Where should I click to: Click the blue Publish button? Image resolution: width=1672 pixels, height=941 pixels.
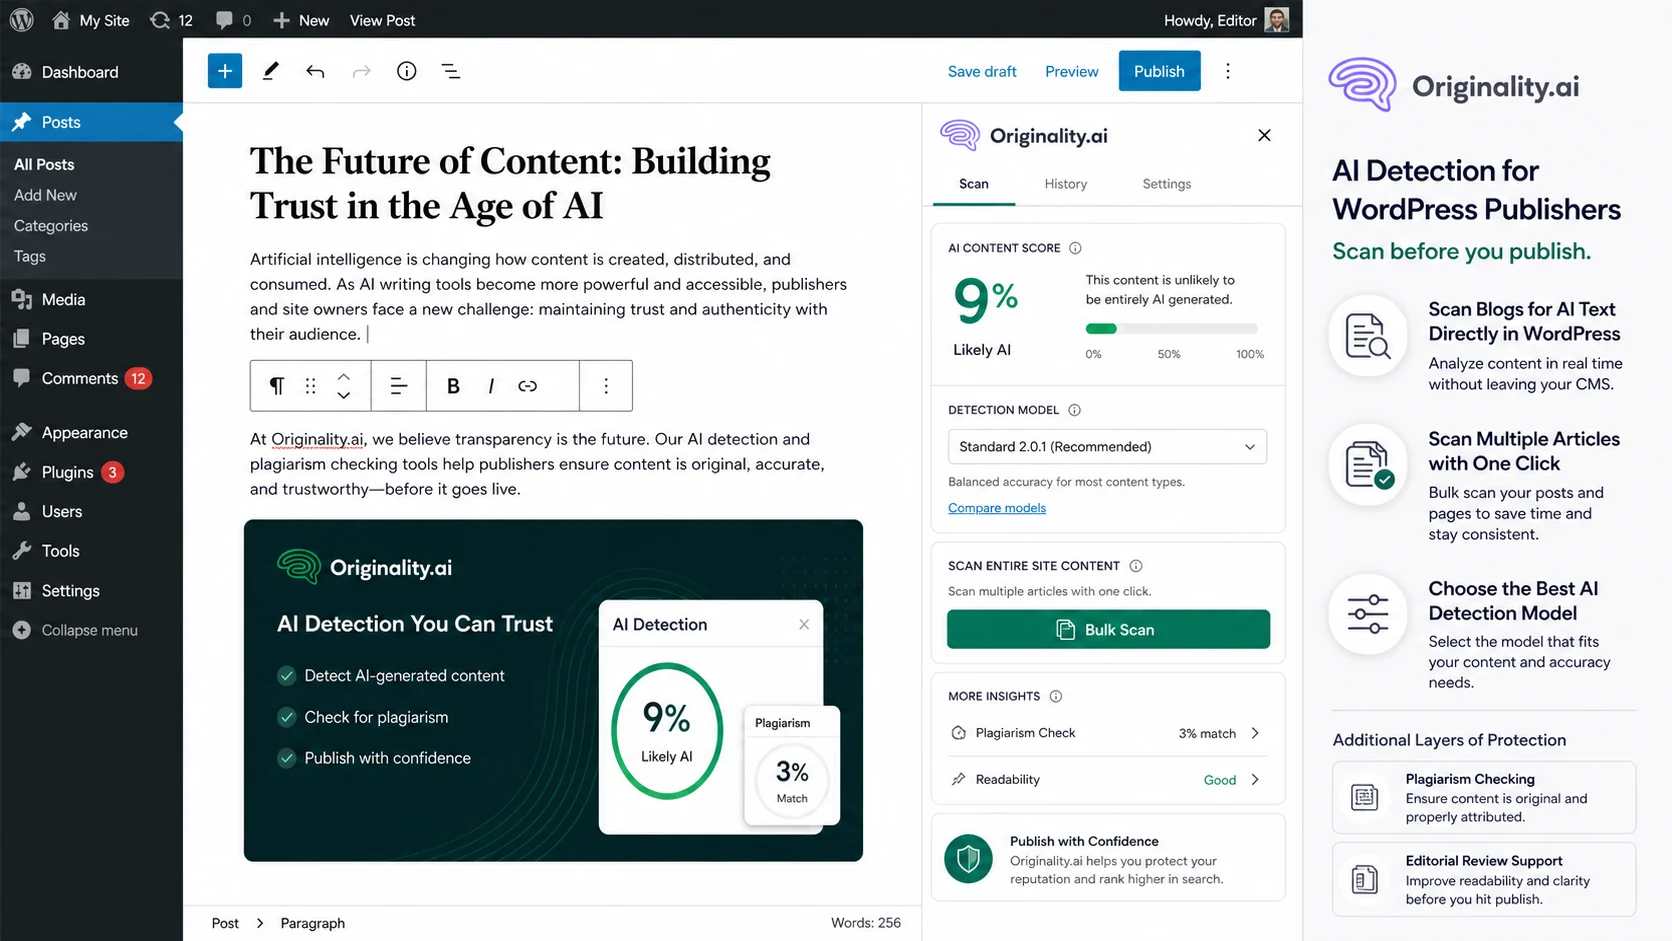tap(1159, 71)
